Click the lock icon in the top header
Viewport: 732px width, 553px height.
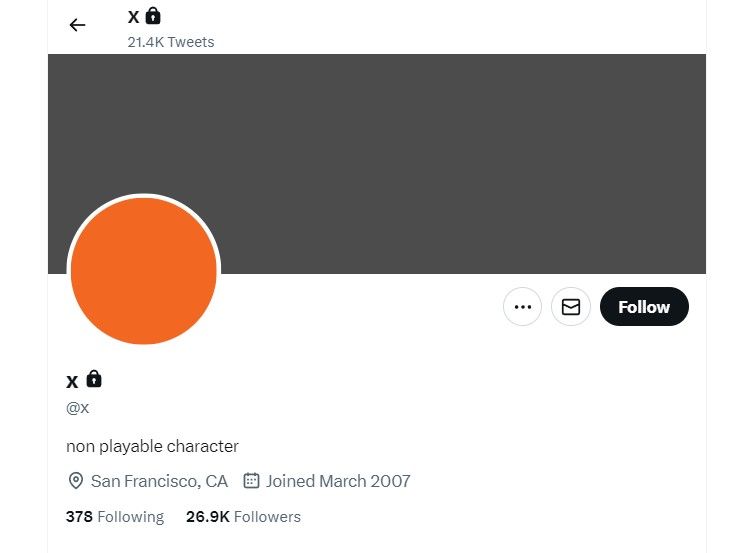coord(153,16)
